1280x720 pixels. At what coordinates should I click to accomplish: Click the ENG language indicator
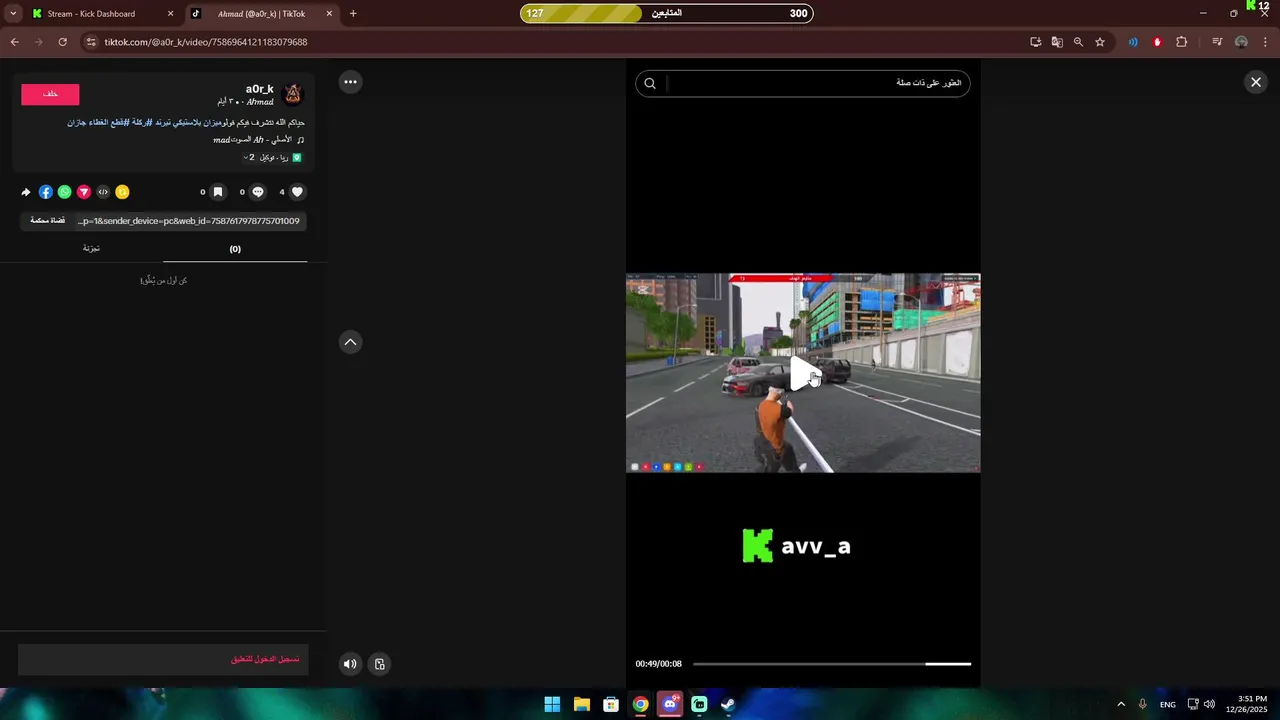click(1167, 705)
